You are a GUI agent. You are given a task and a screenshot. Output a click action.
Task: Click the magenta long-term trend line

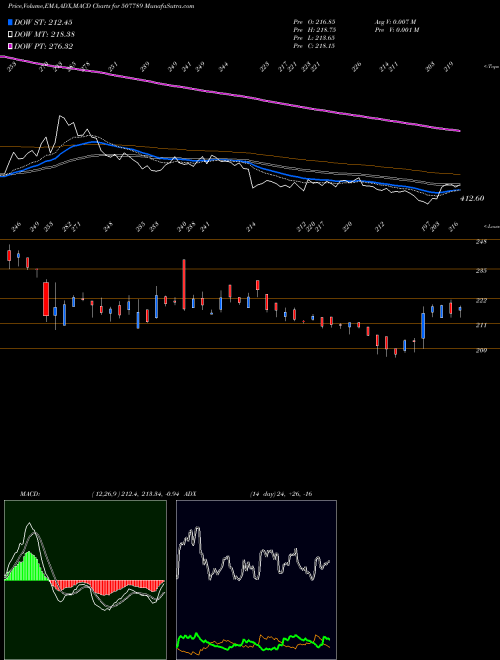click(230, 93)
